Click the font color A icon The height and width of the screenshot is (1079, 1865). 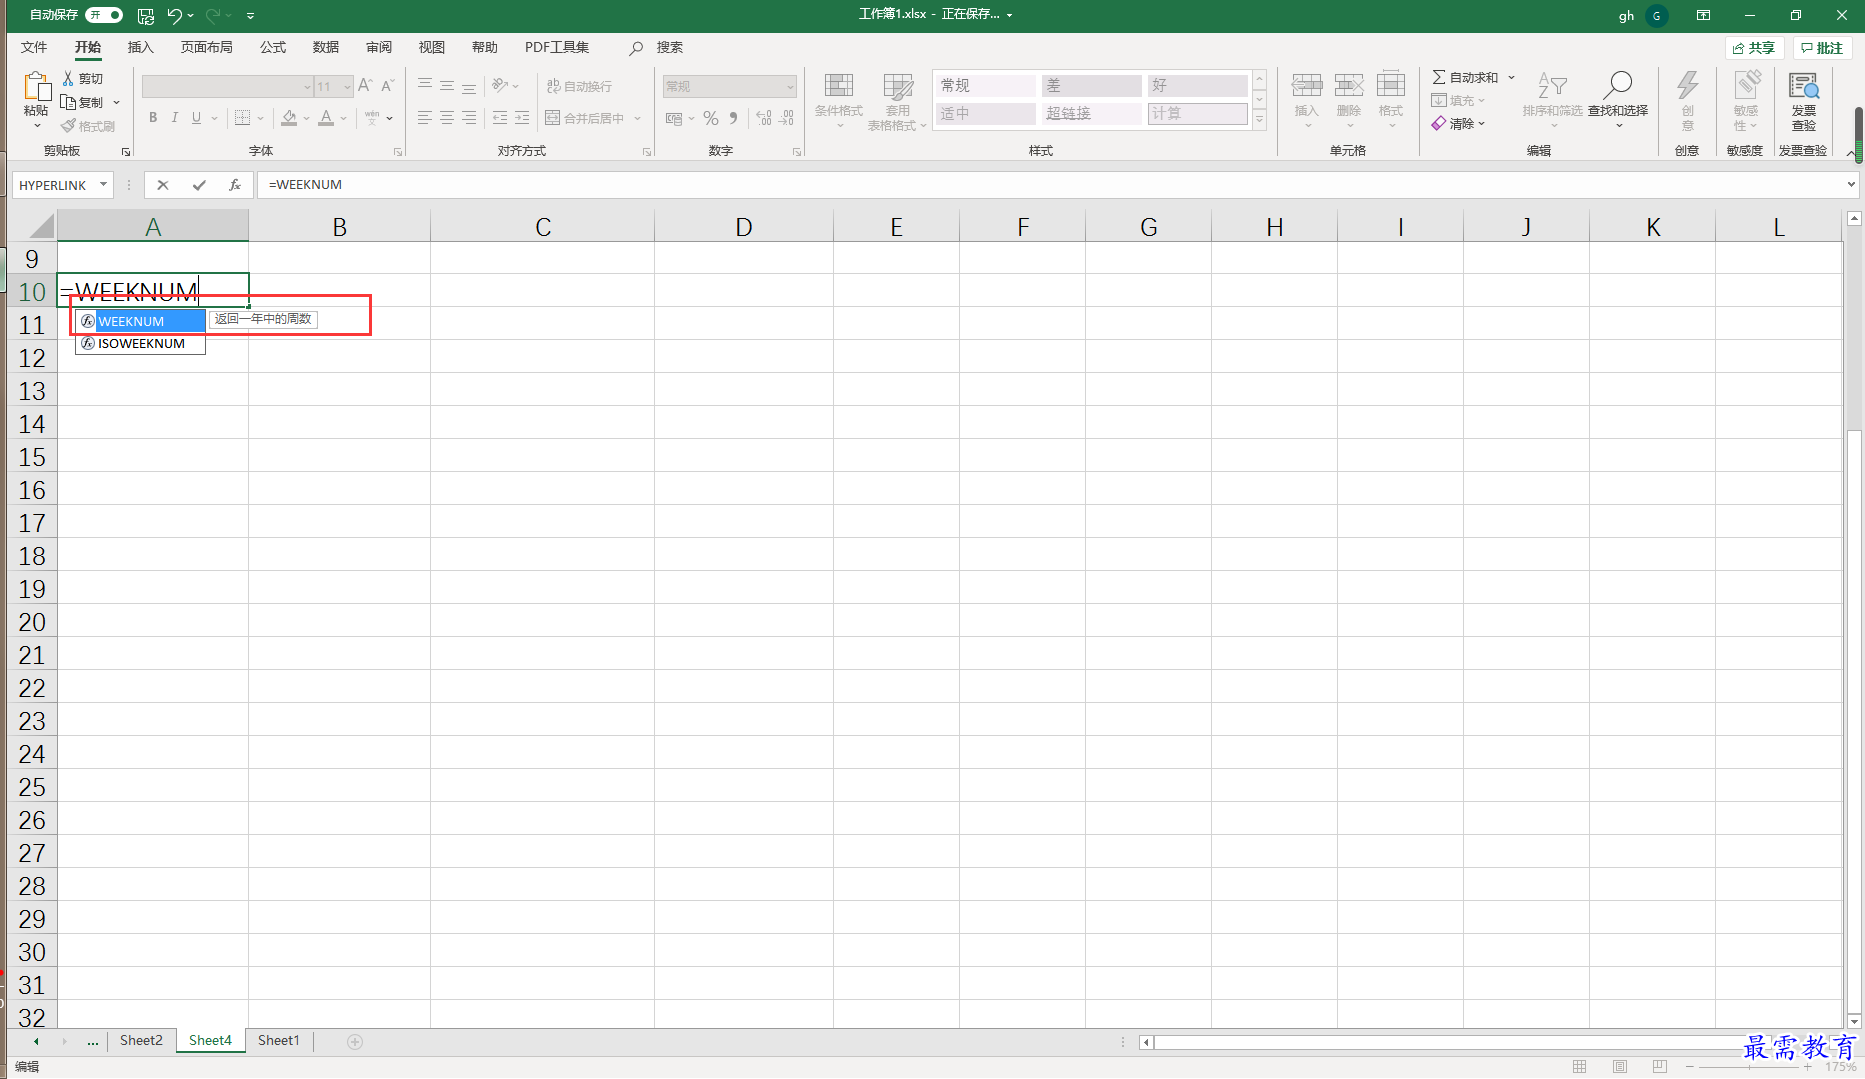click(x=326, y=118)
